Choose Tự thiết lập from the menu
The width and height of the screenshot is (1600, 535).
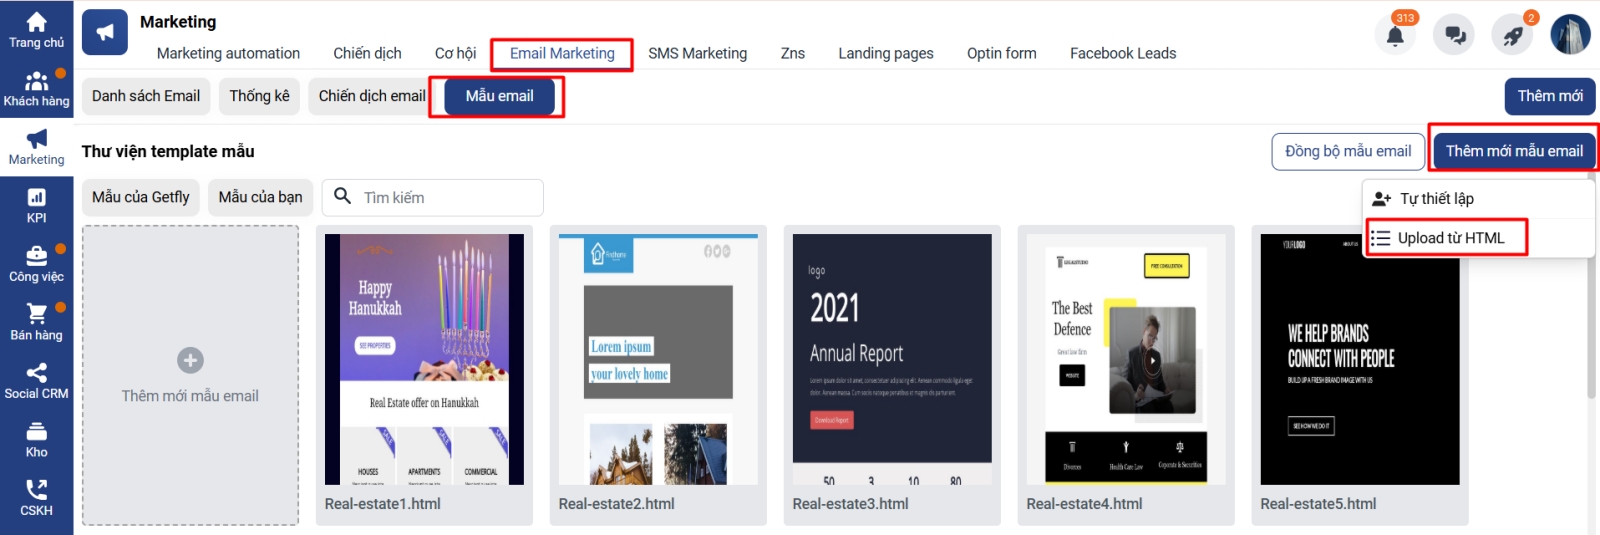pos(1436,199)
